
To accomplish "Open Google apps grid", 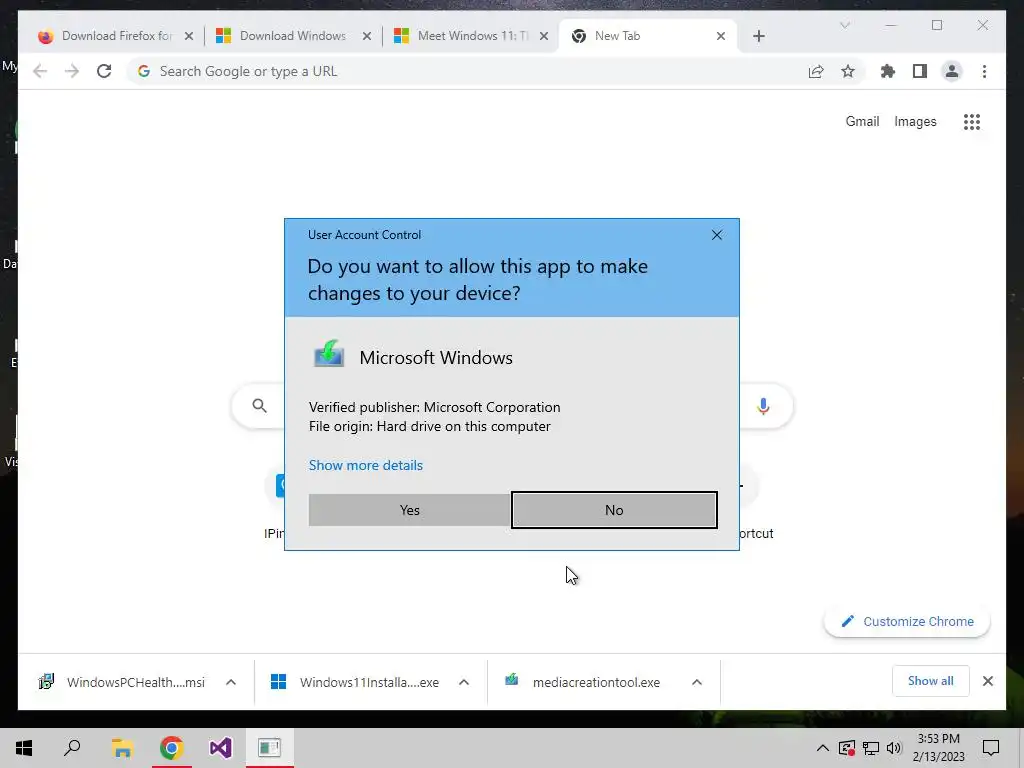I will pyautogui.click(x=972, y=121).
